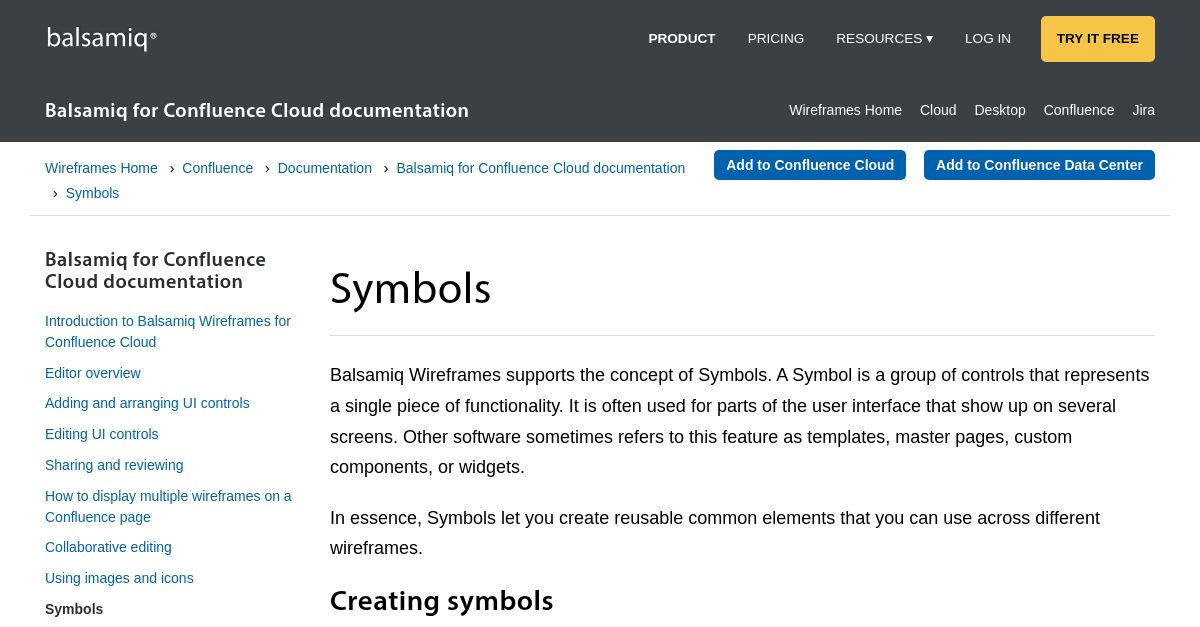Open the LOG IN link
This screenshot has width=1200, height=627.
tap(988, 39)
